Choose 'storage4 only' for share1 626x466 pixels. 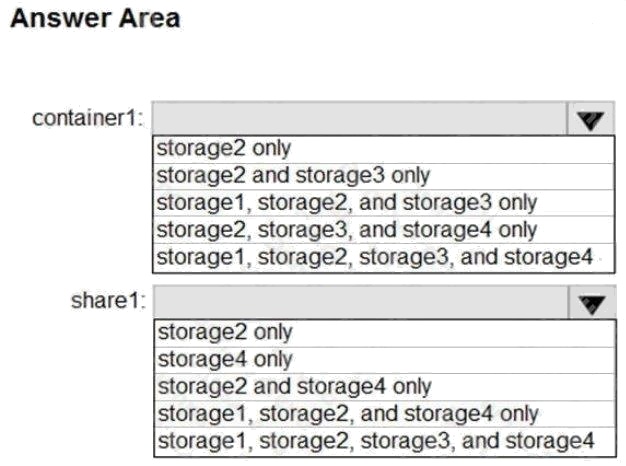(224, 359)
